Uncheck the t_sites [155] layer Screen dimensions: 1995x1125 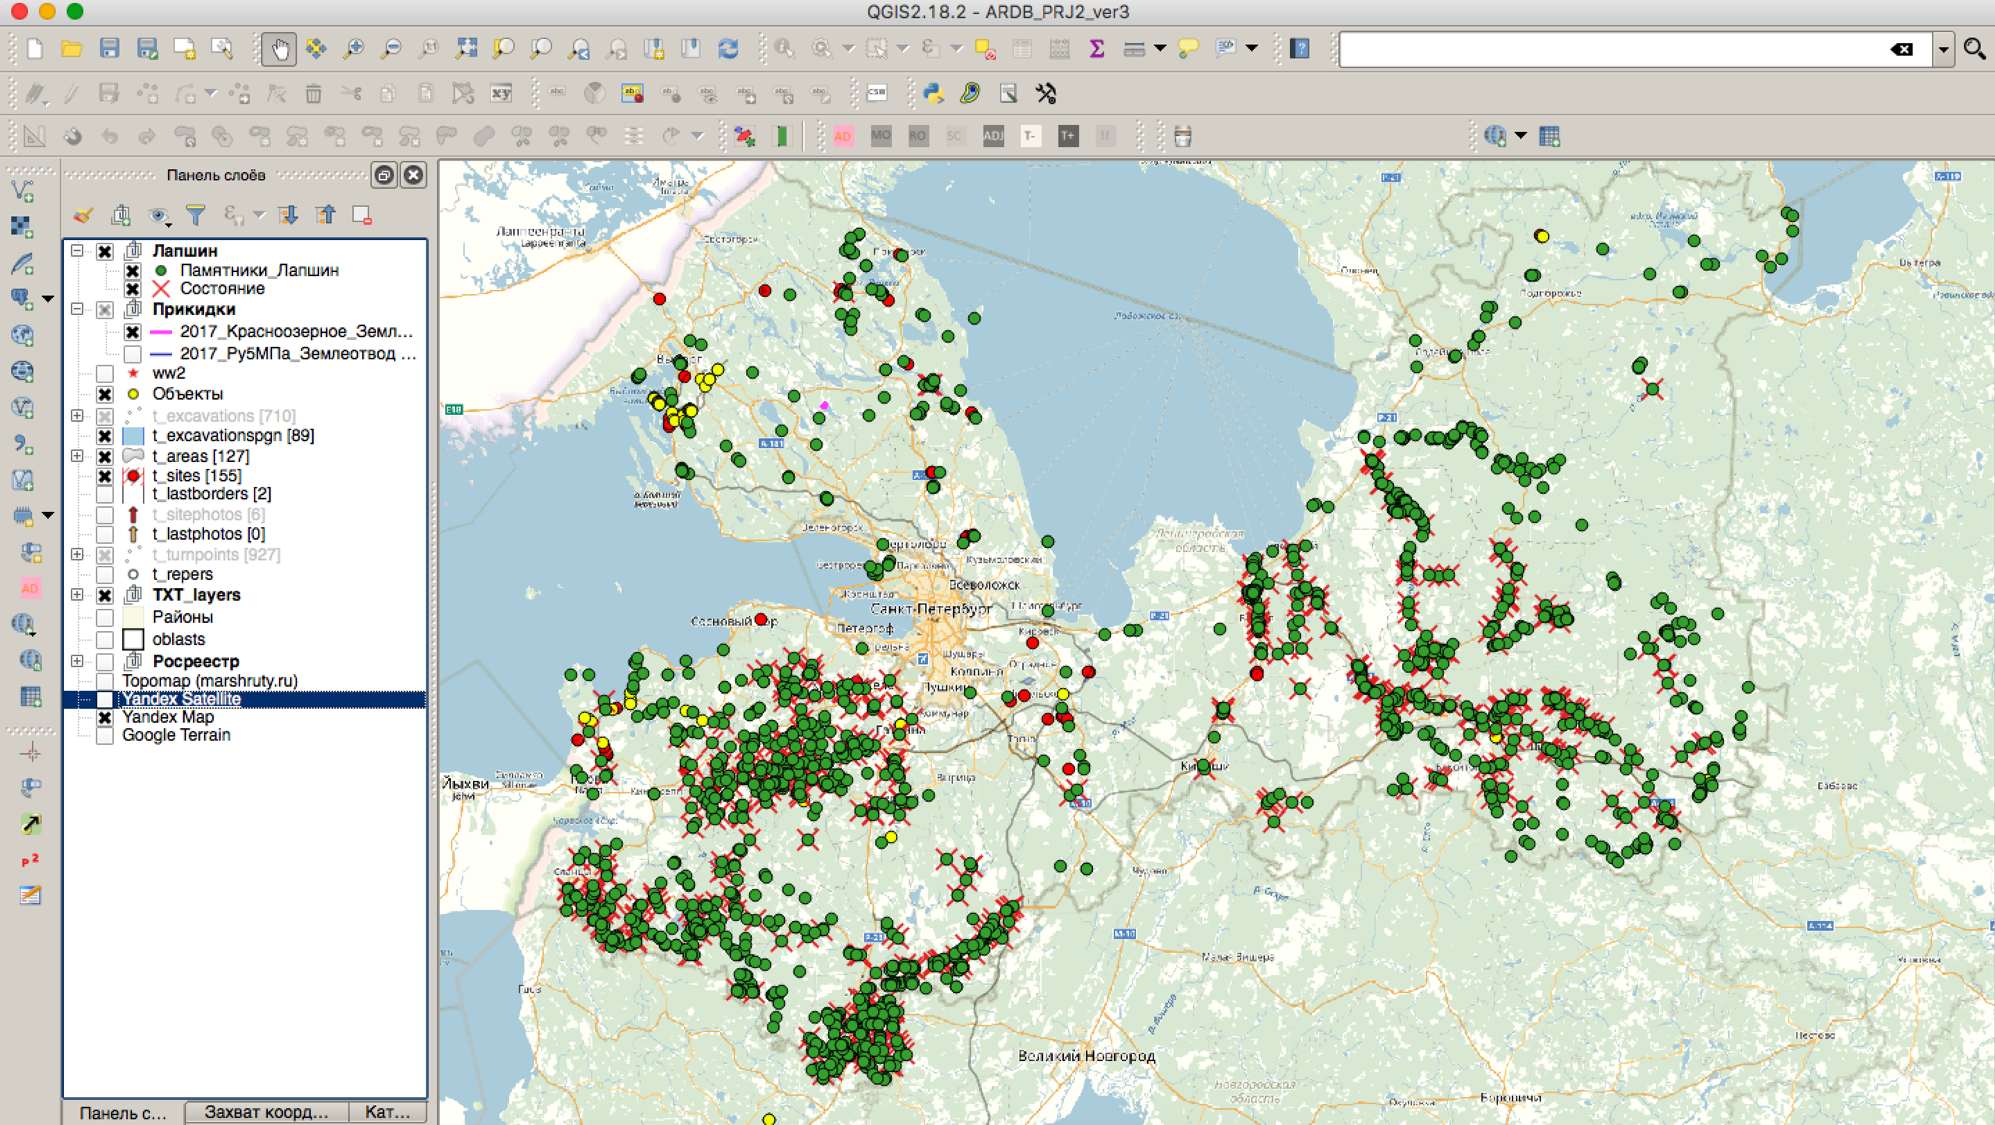pos(105,476)
